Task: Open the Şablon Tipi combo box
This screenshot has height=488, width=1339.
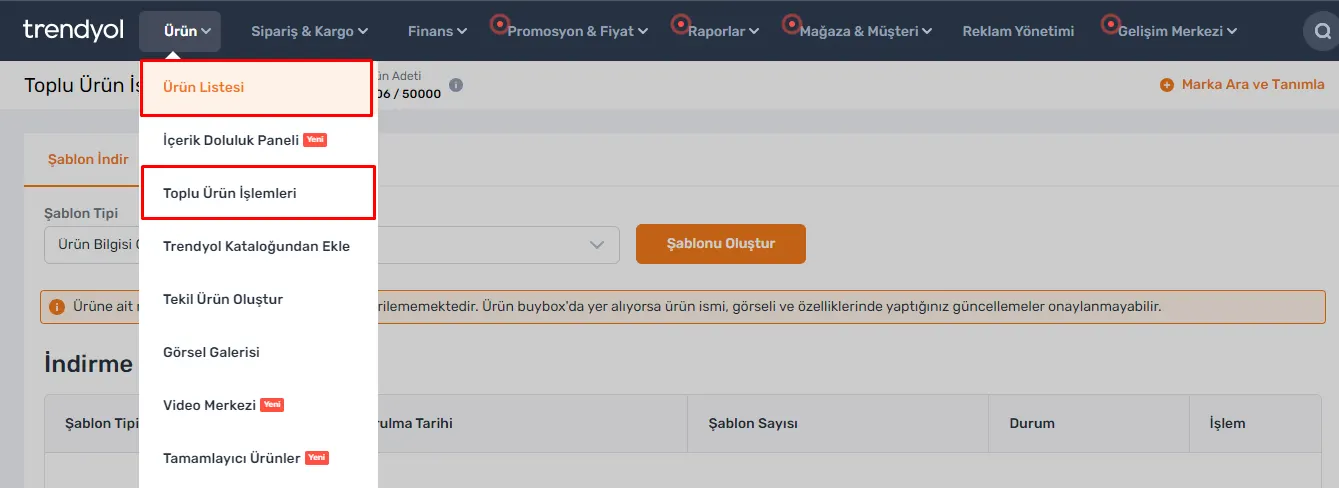Action: point(332,245)
